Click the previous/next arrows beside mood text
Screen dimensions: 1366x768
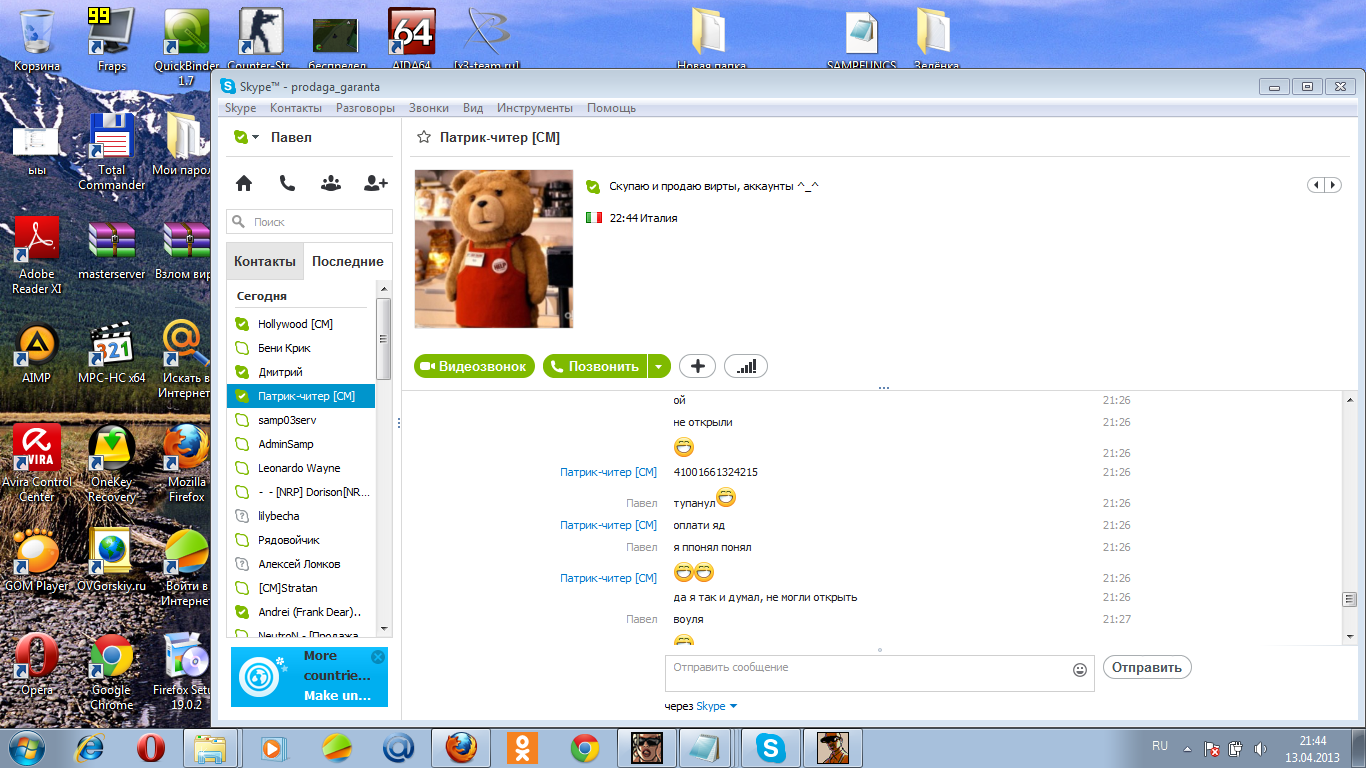(x=1325, y=185)
